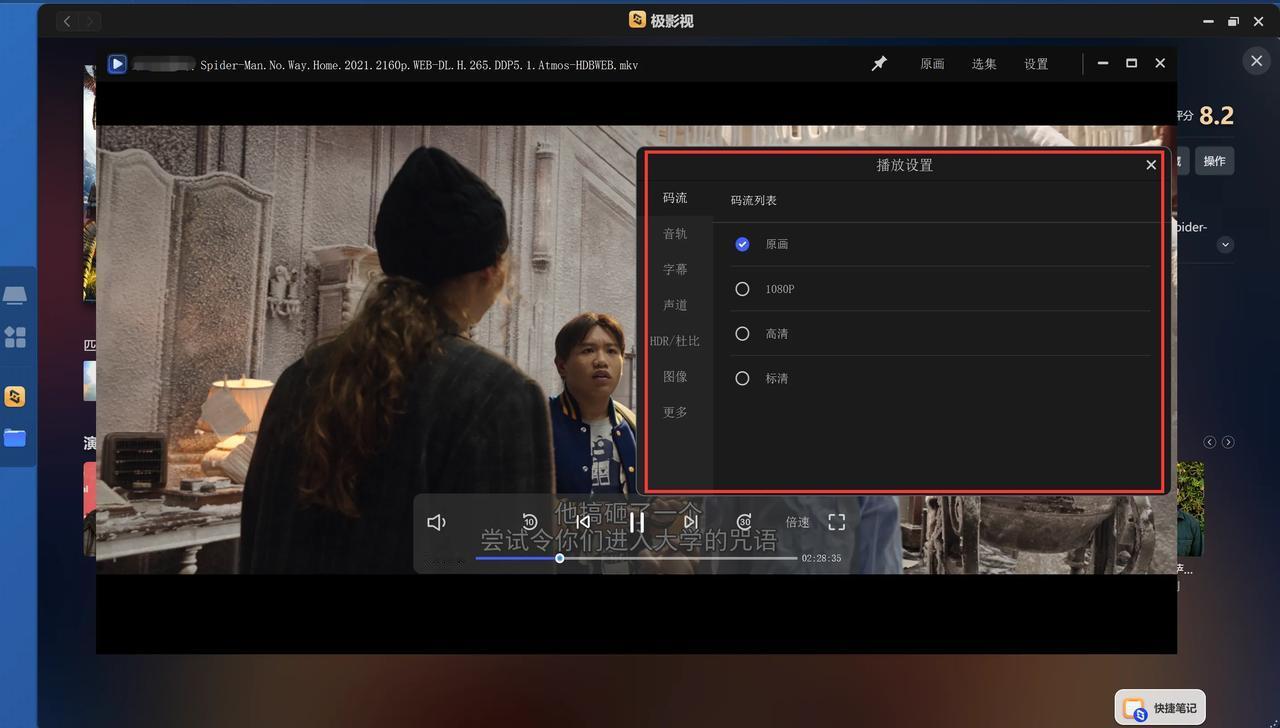Viewport: 1280px width, 728px height.
Task: Click the 8.2 rating score
Action: pyautogui.click(x=1216, y=116)
